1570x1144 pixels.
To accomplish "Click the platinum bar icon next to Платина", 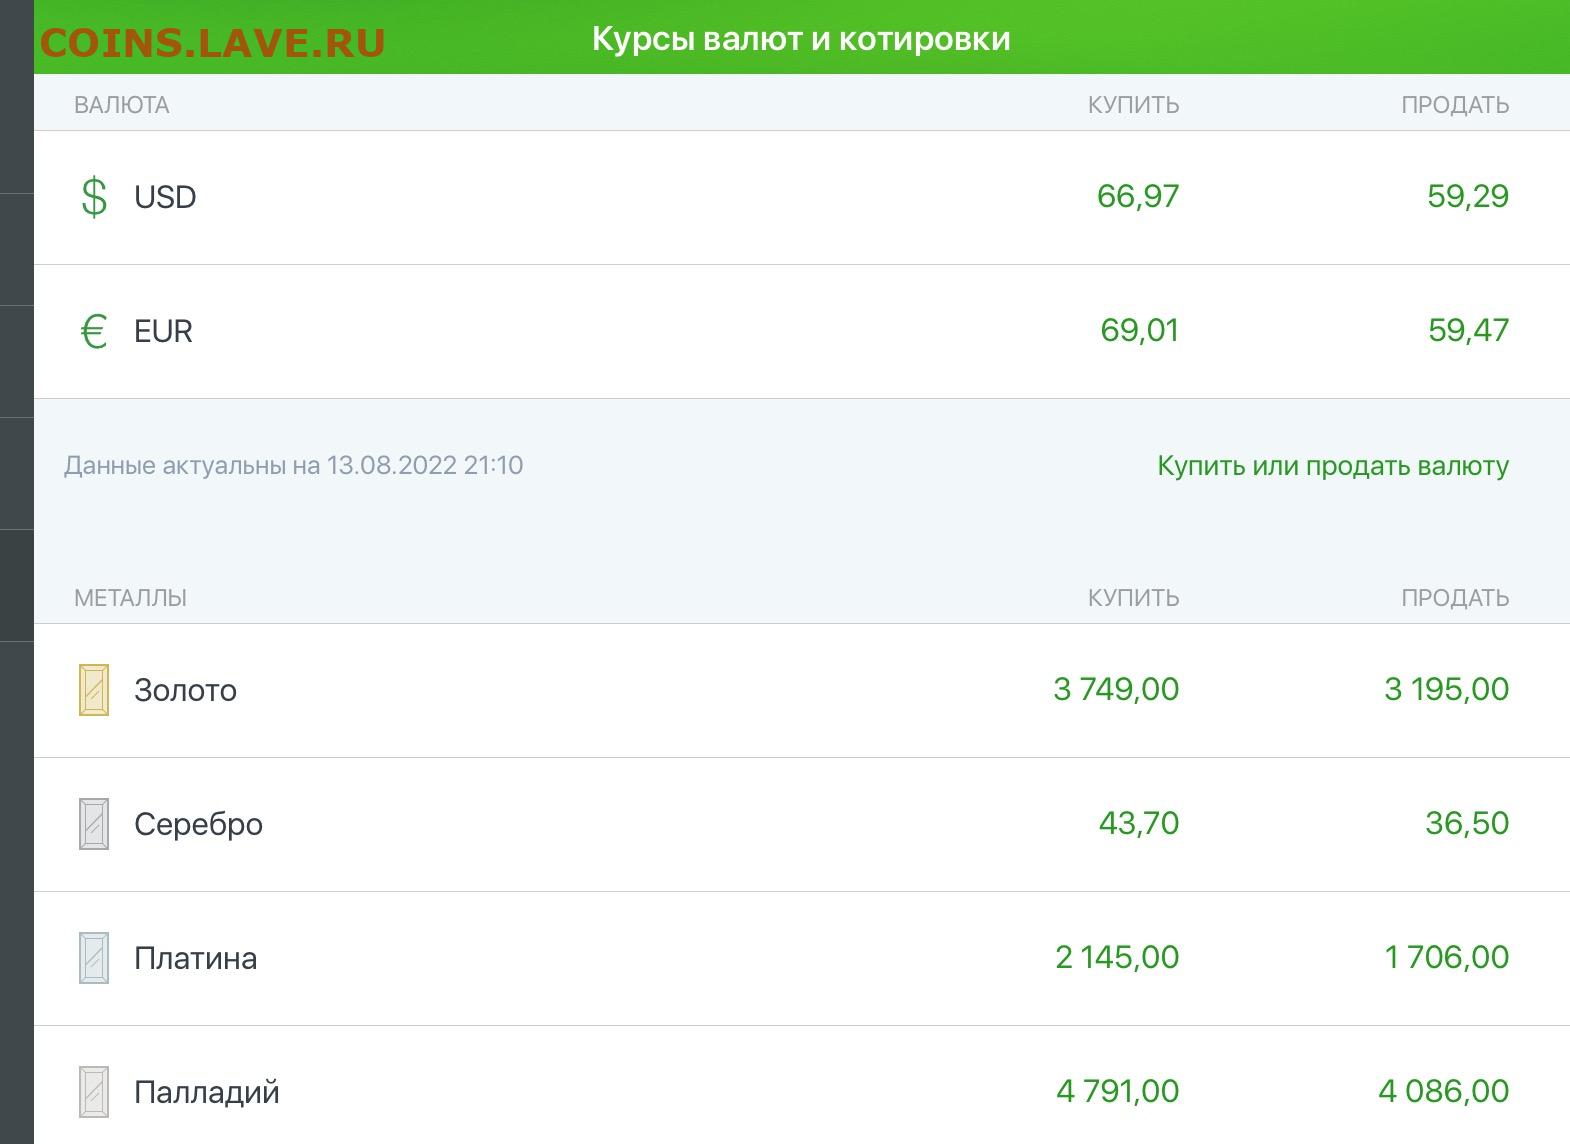I will (x=94, y=958).
